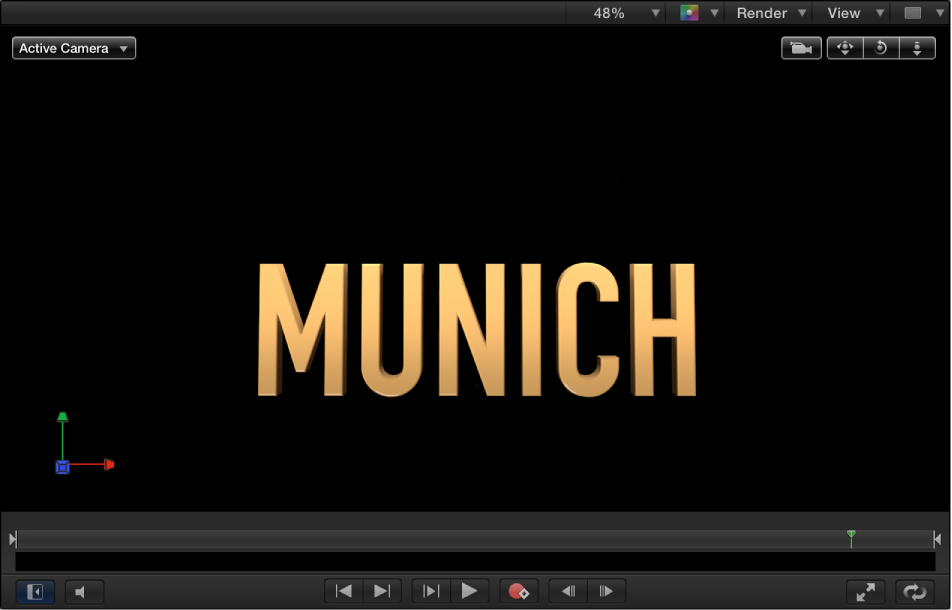Click the play range In marker
This screenshot has height=610, width=952.
[x=13, y=538]
